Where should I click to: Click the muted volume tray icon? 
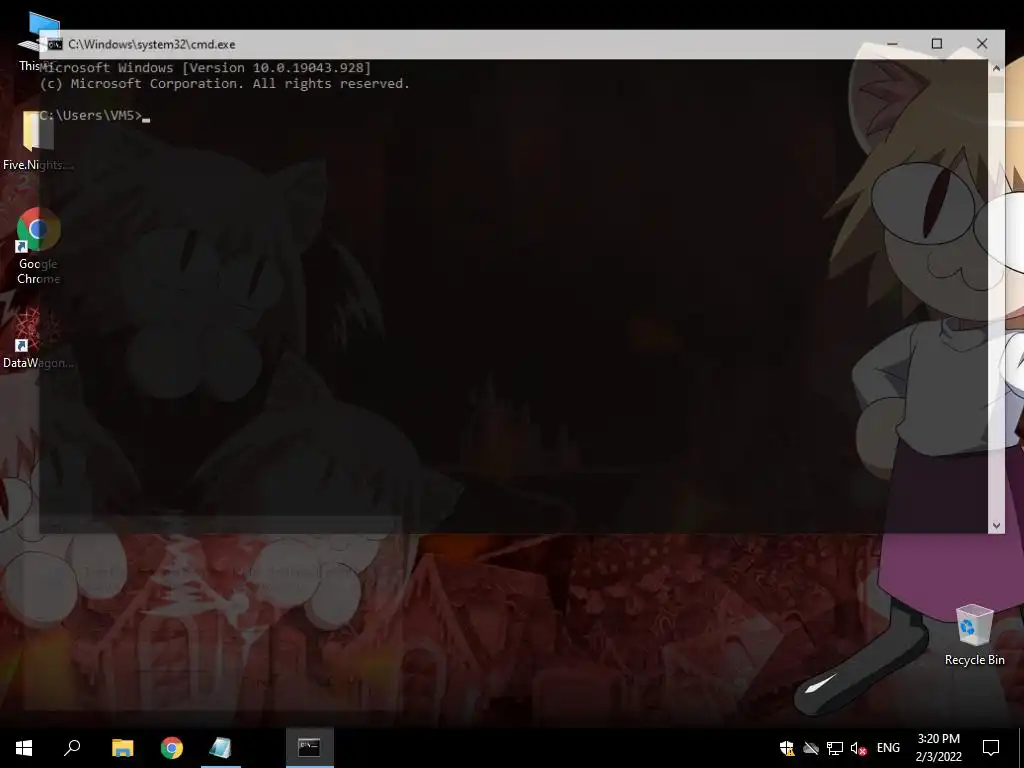[858, 748]
